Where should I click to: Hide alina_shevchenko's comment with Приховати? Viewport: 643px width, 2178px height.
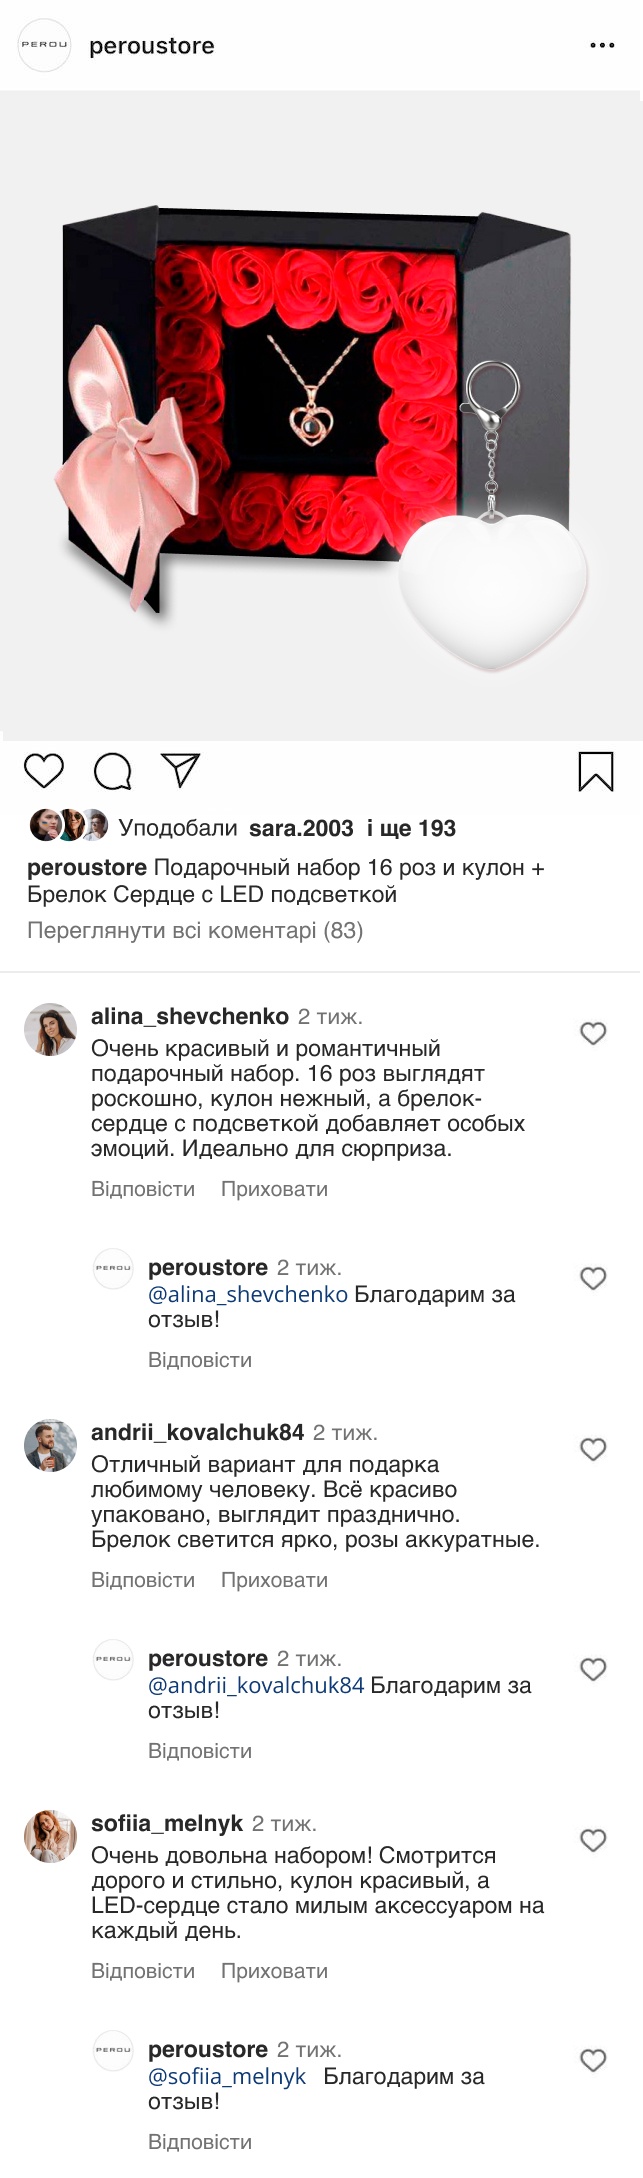click(x=274, y=1189)
